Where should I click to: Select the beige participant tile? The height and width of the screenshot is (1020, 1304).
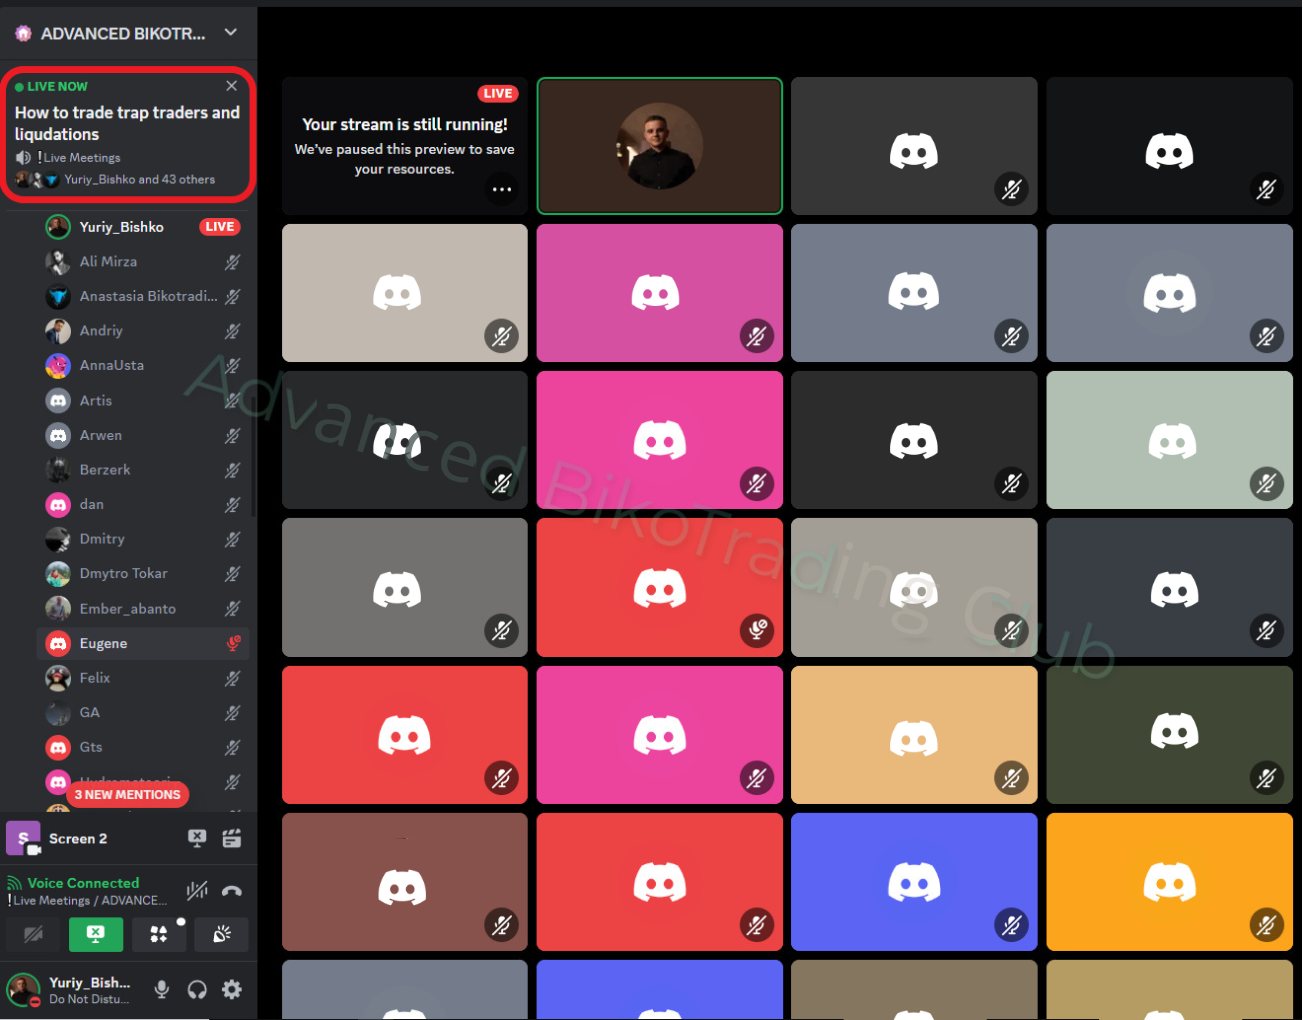405,293
